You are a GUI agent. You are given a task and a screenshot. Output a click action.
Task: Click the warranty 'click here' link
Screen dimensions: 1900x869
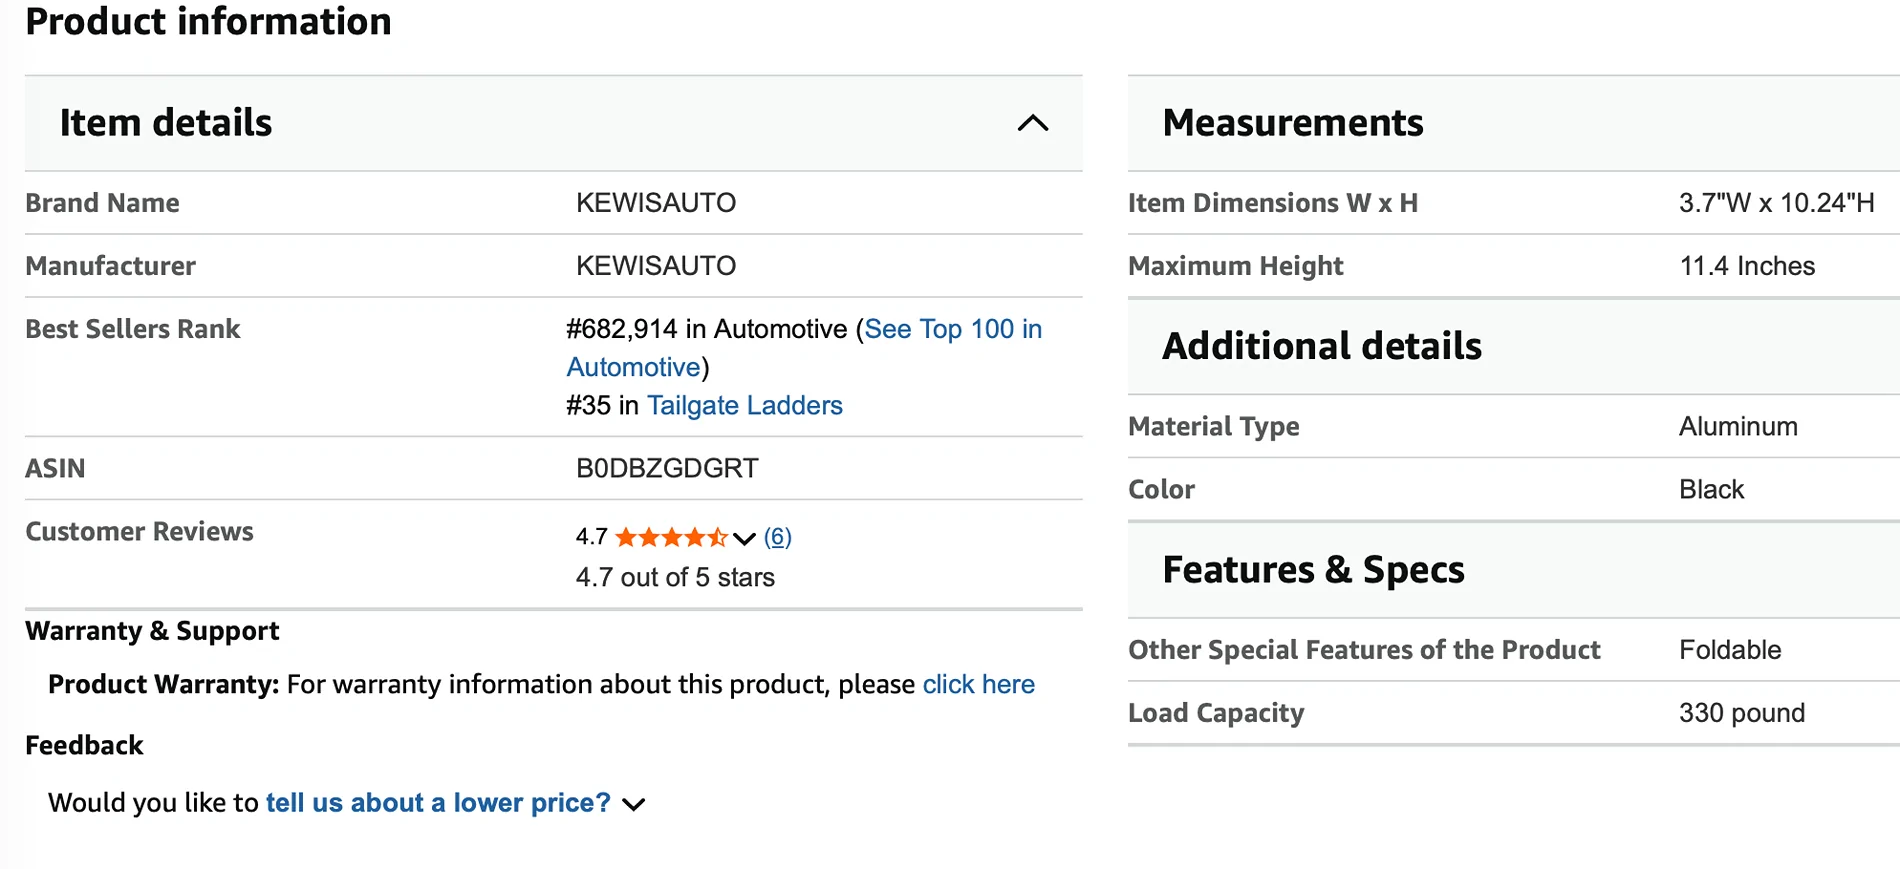point(978,684)
